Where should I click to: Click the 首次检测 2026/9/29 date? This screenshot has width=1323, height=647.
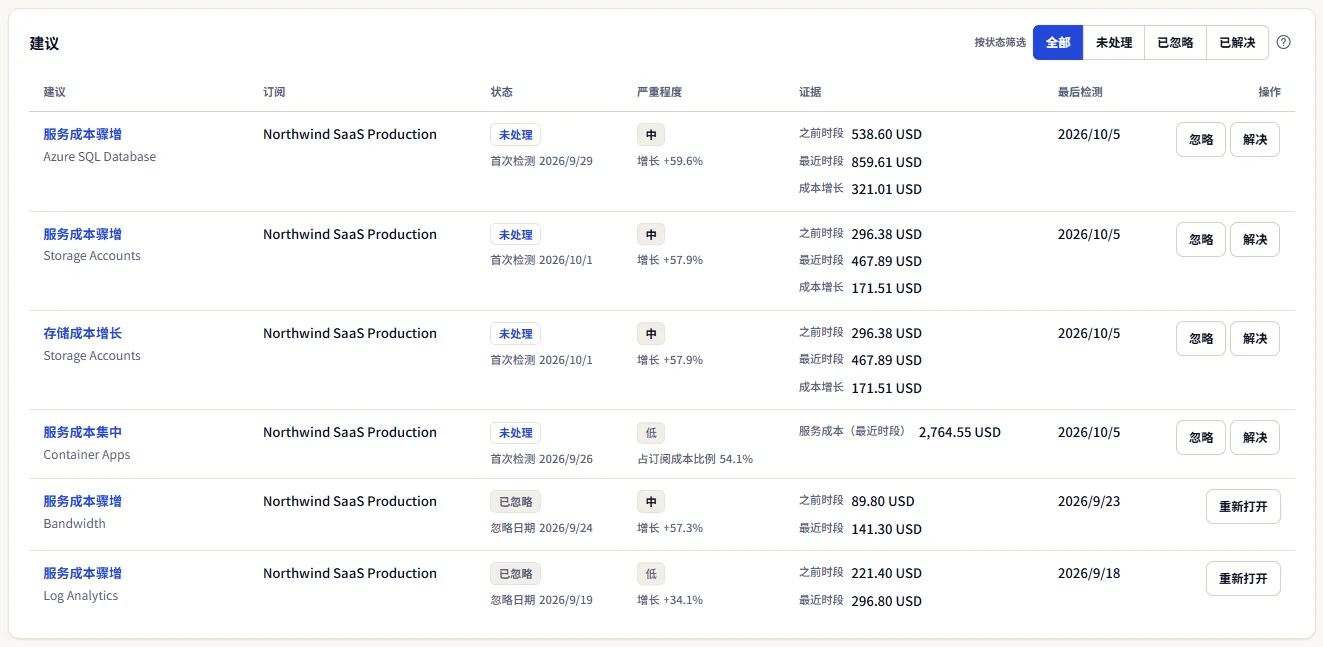[x=541, y=161]
